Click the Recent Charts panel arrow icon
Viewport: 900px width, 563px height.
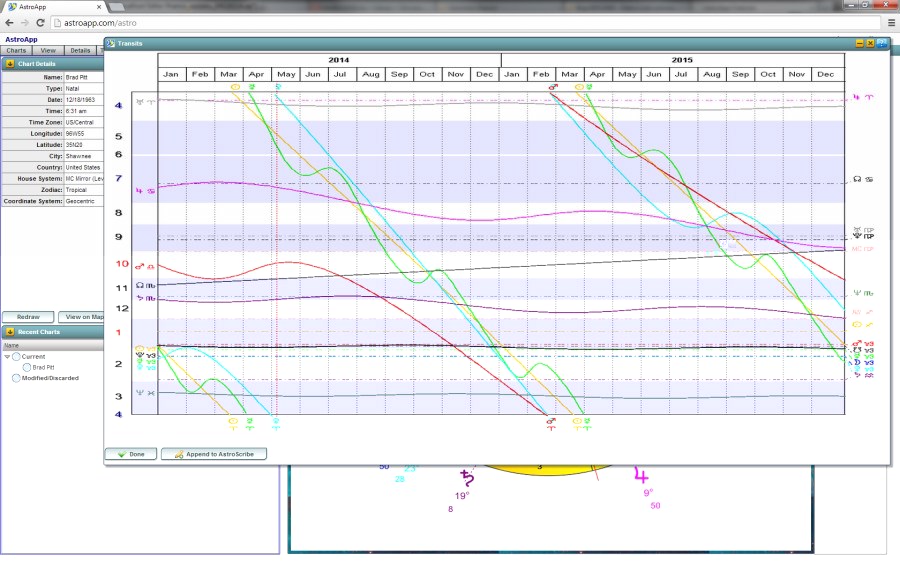(9, 332)
